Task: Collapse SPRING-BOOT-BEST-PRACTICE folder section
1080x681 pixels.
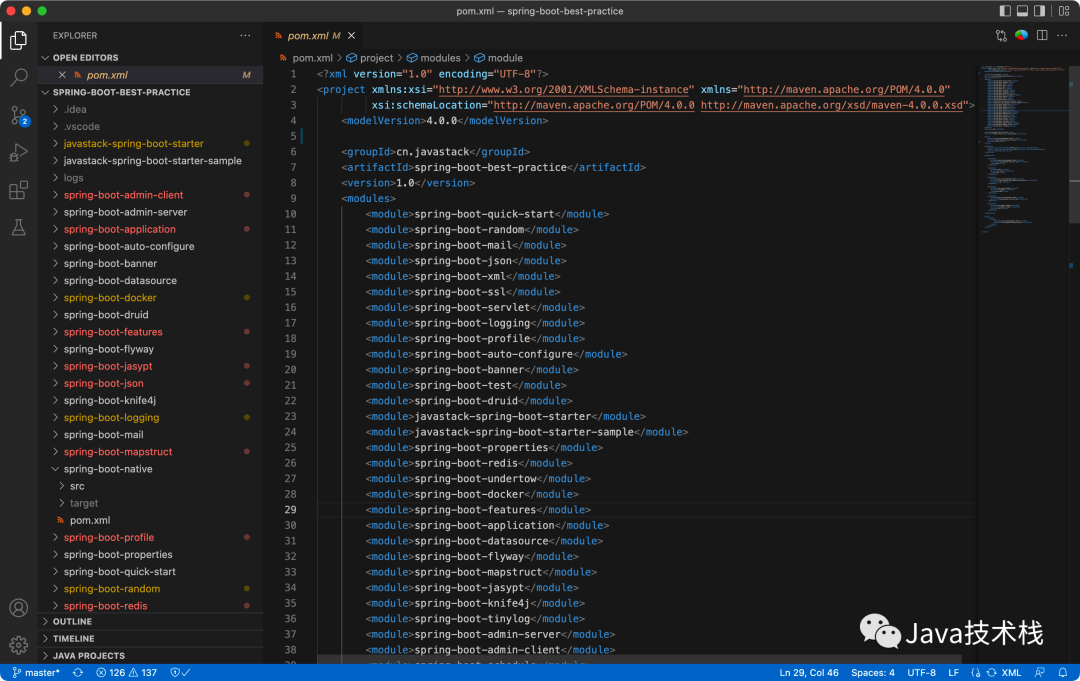Action: pos(151,92)
